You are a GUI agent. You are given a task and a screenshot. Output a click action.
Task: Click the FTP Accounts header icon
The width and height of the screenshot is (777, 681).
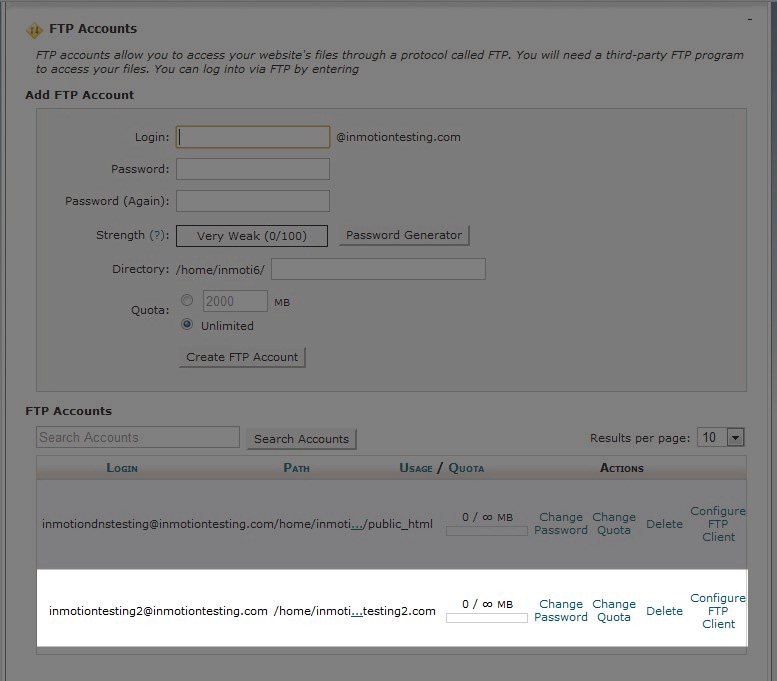(x=34, y=30)
